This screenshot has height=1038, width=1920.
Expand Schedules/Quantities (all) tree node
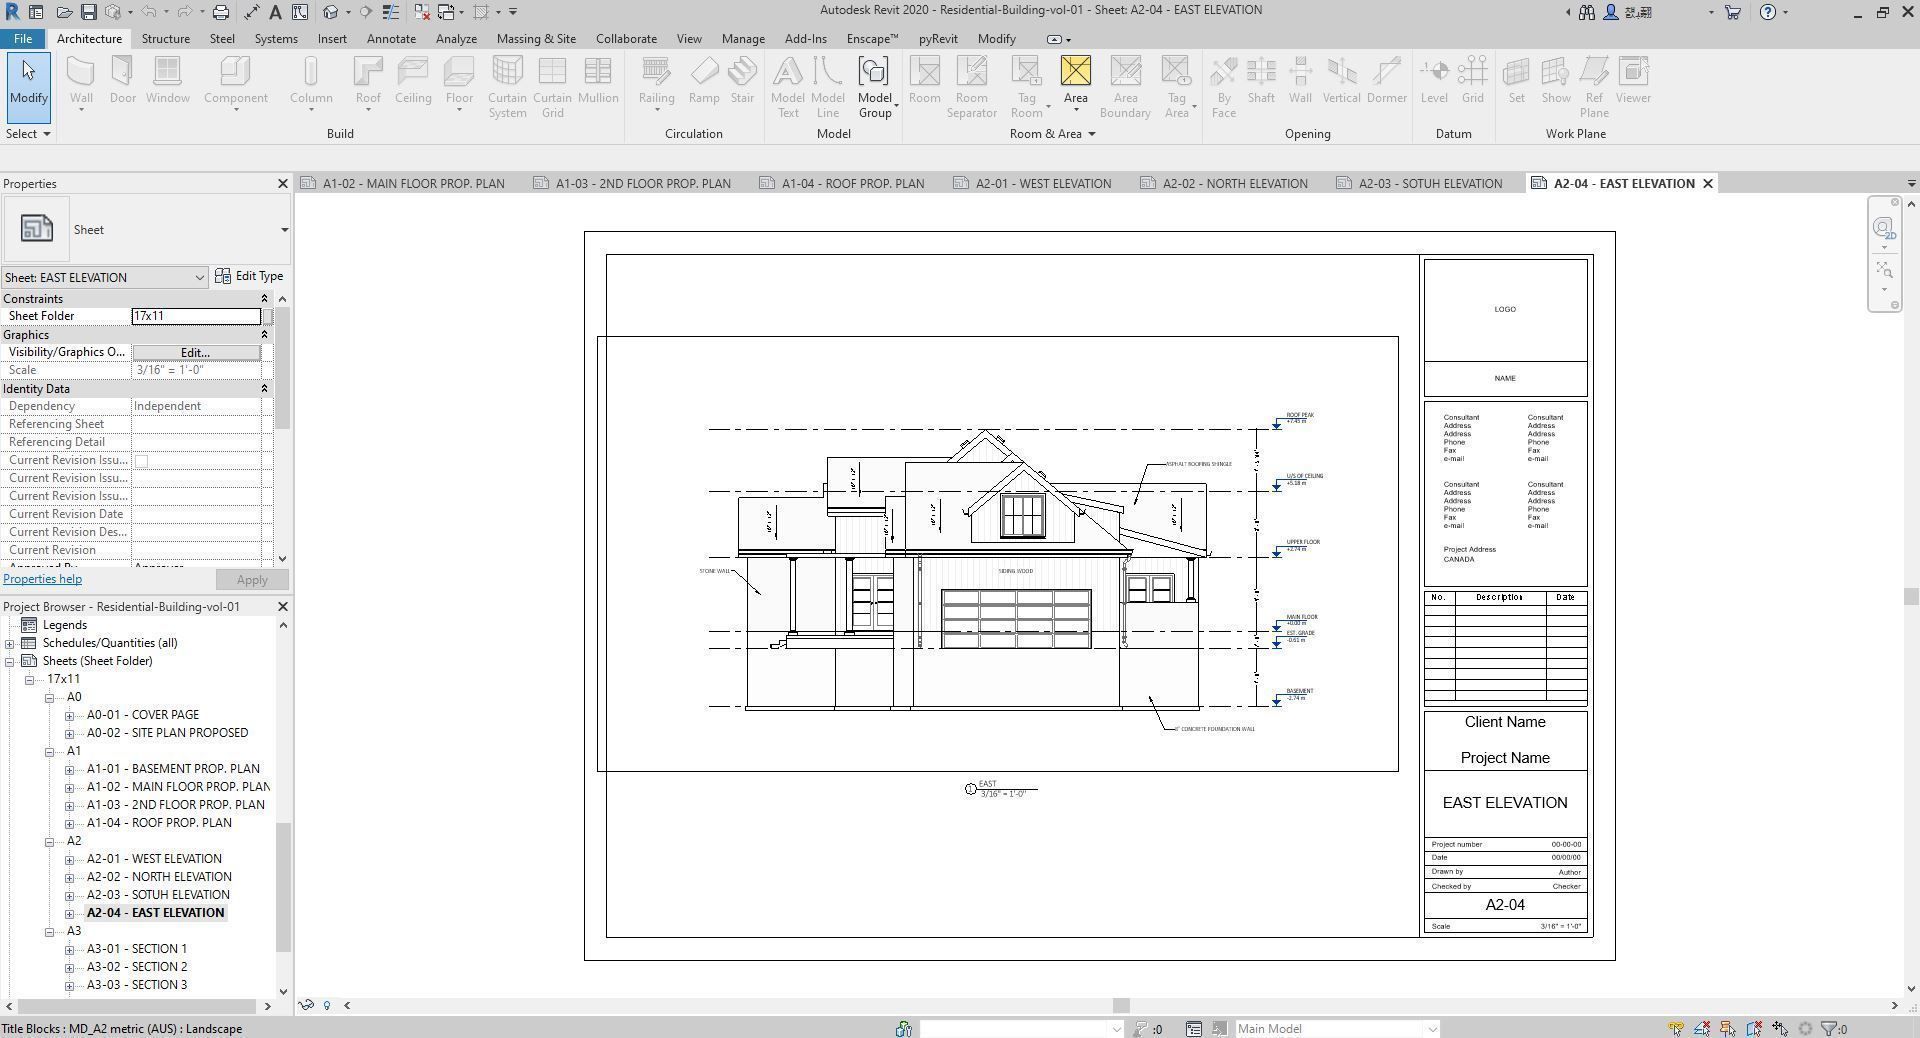click(9, 643)
